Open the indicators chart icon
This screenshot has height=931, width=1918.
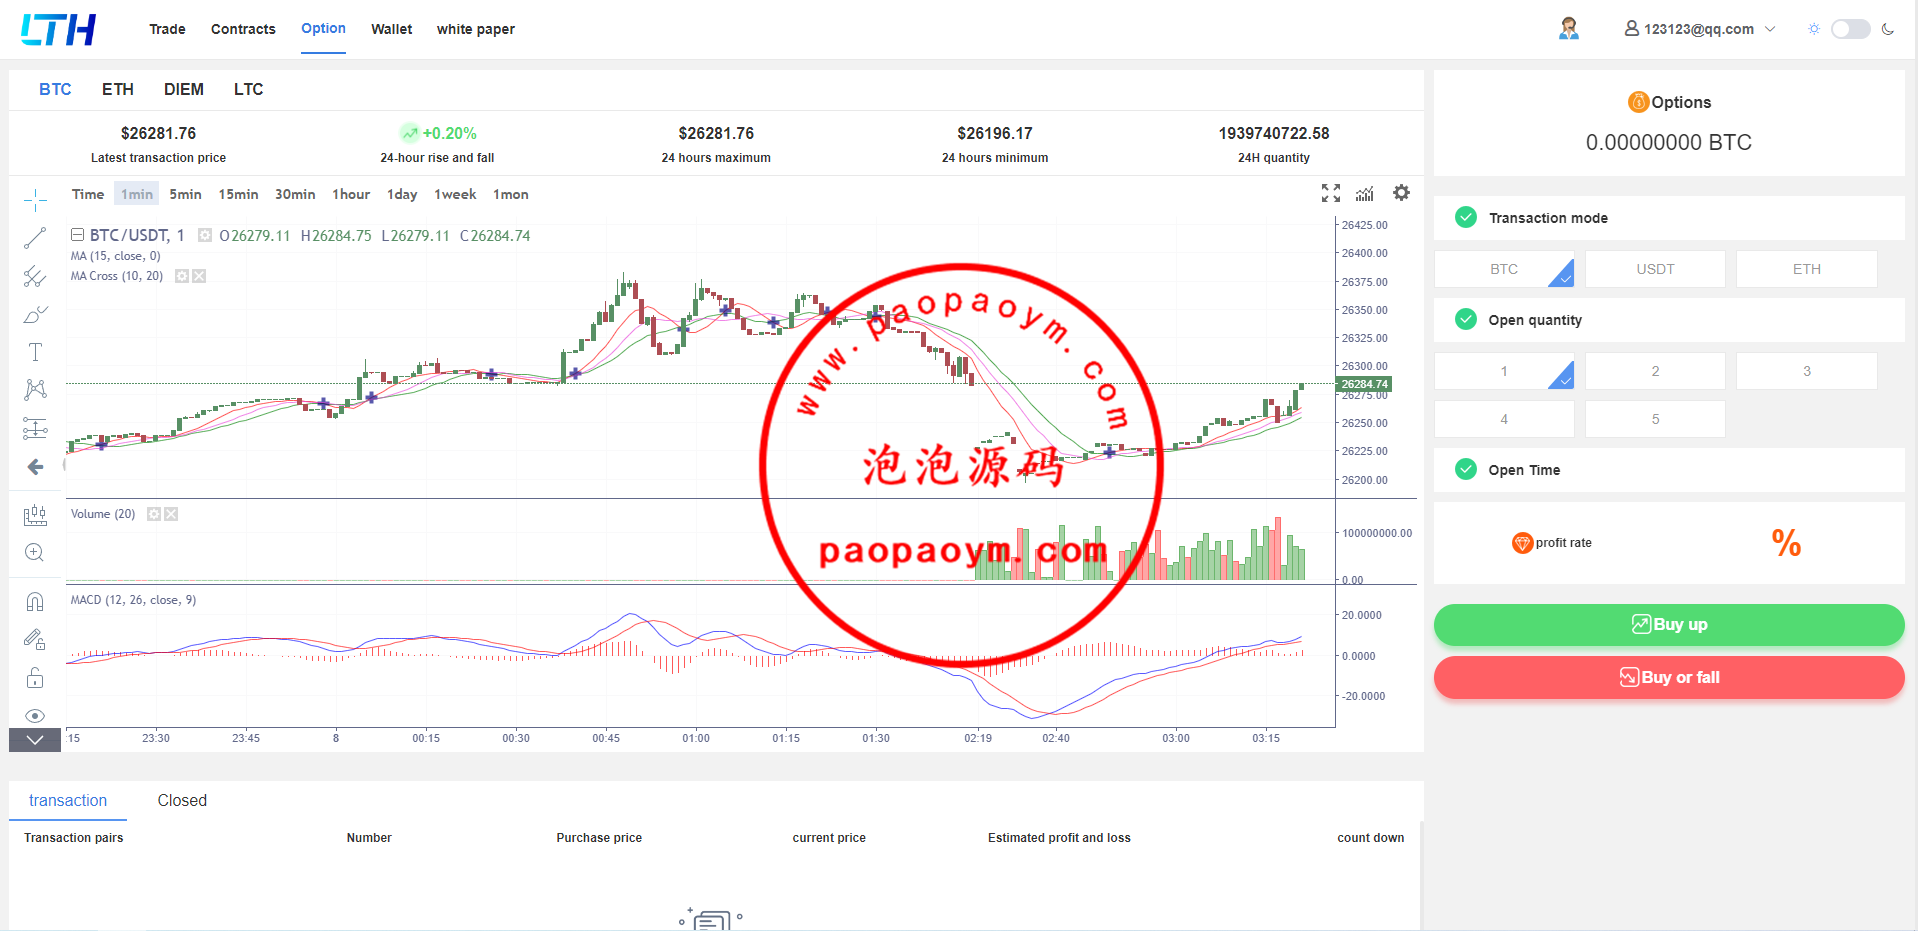[1365, 193]
